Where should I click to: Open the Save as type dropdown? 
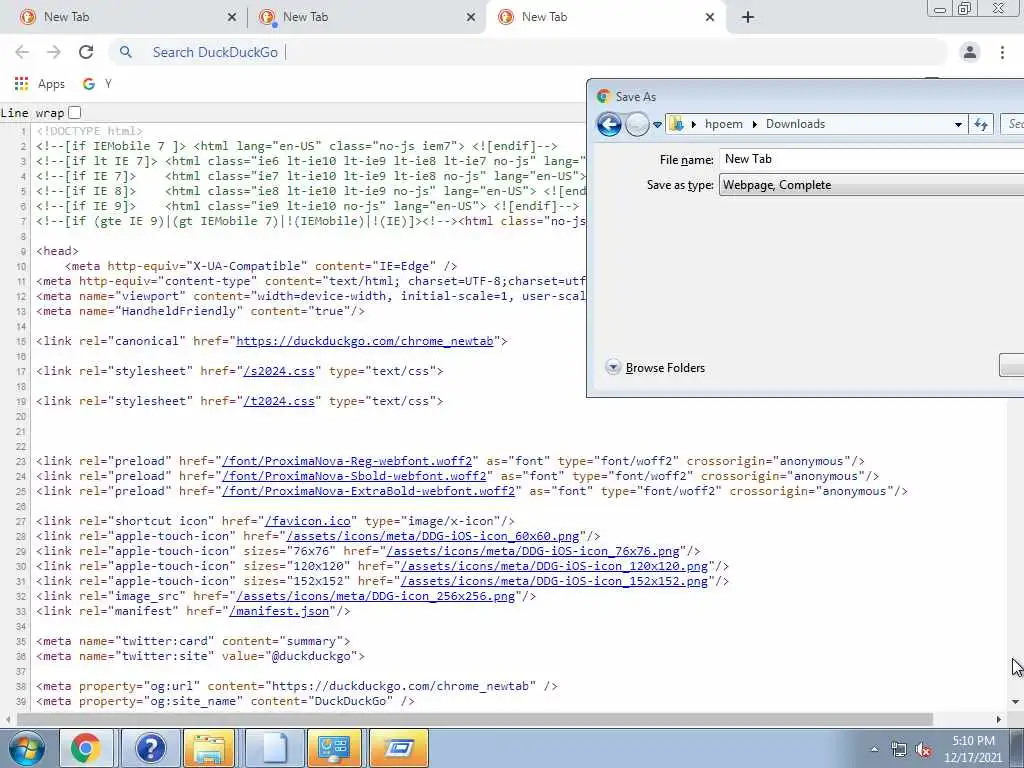pos(872,185)
